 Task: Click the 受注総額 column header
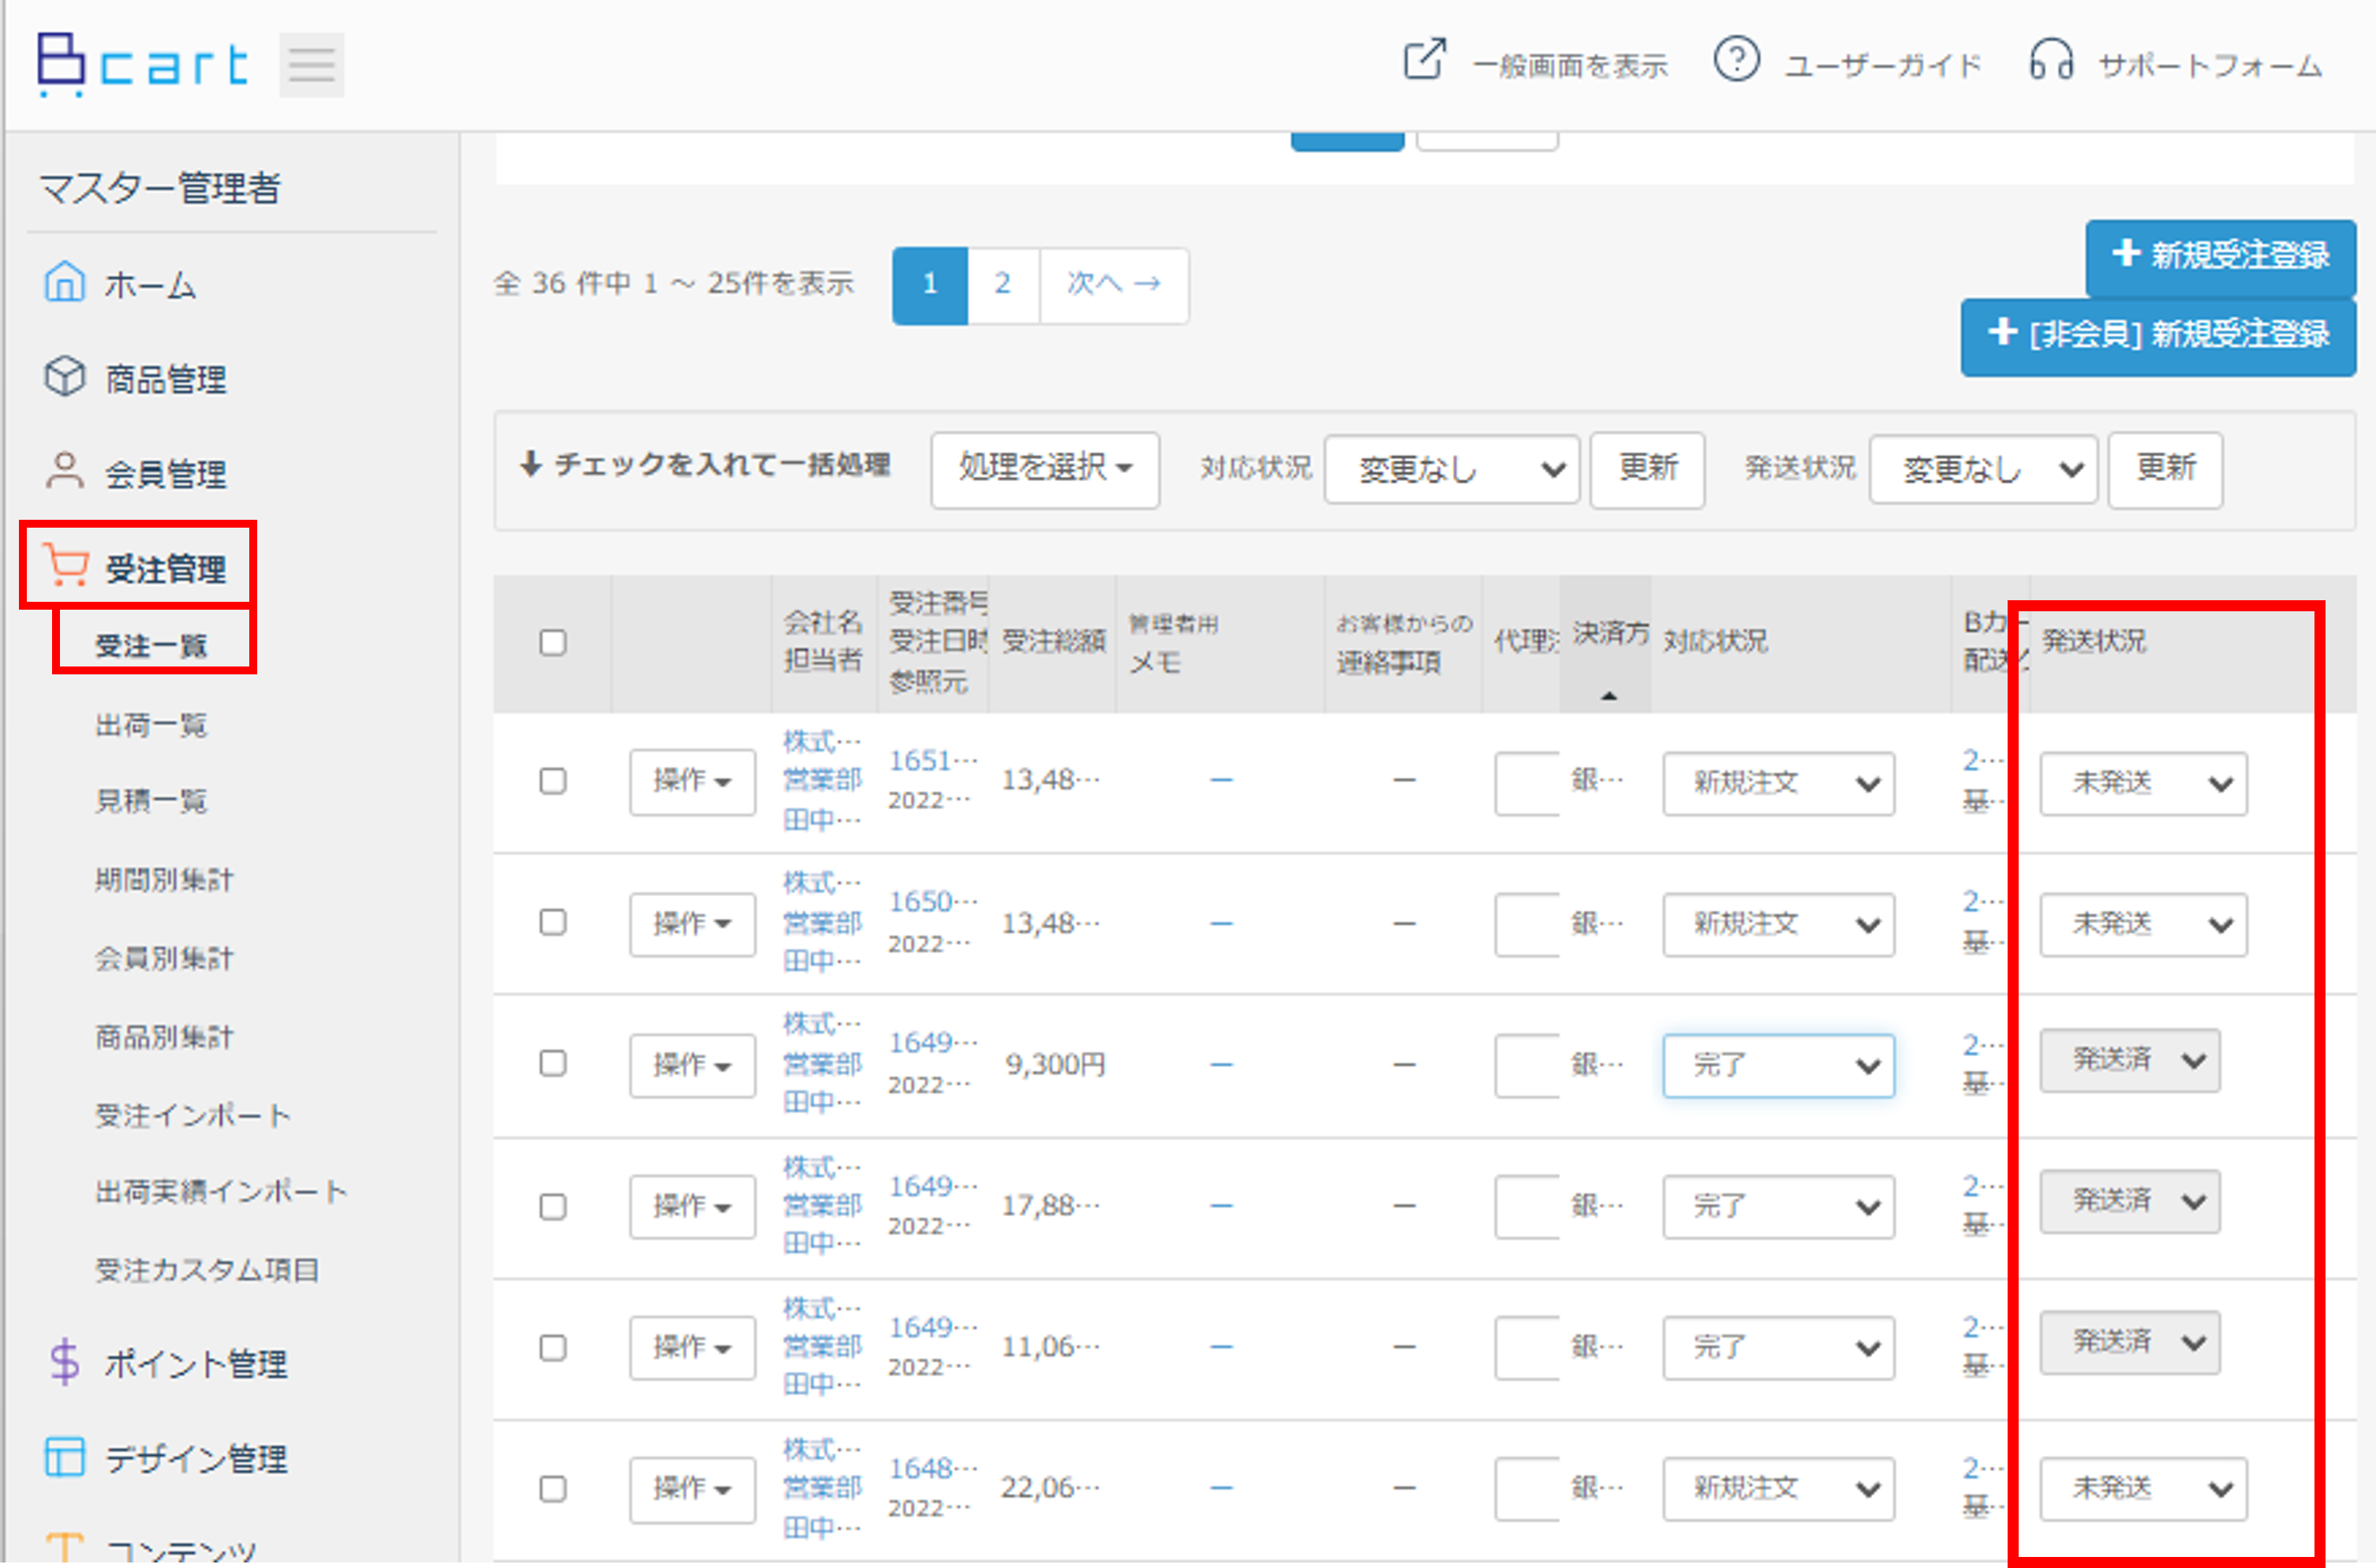tap(1053, 641)
